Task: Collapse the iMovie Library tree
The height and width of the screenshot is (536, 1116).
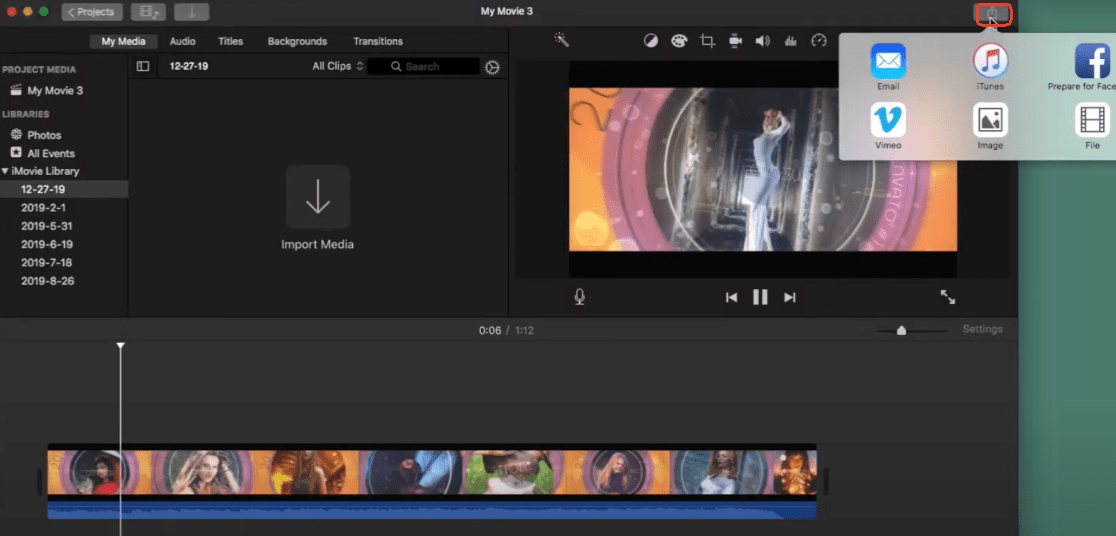Action: [x=4, y=171]
